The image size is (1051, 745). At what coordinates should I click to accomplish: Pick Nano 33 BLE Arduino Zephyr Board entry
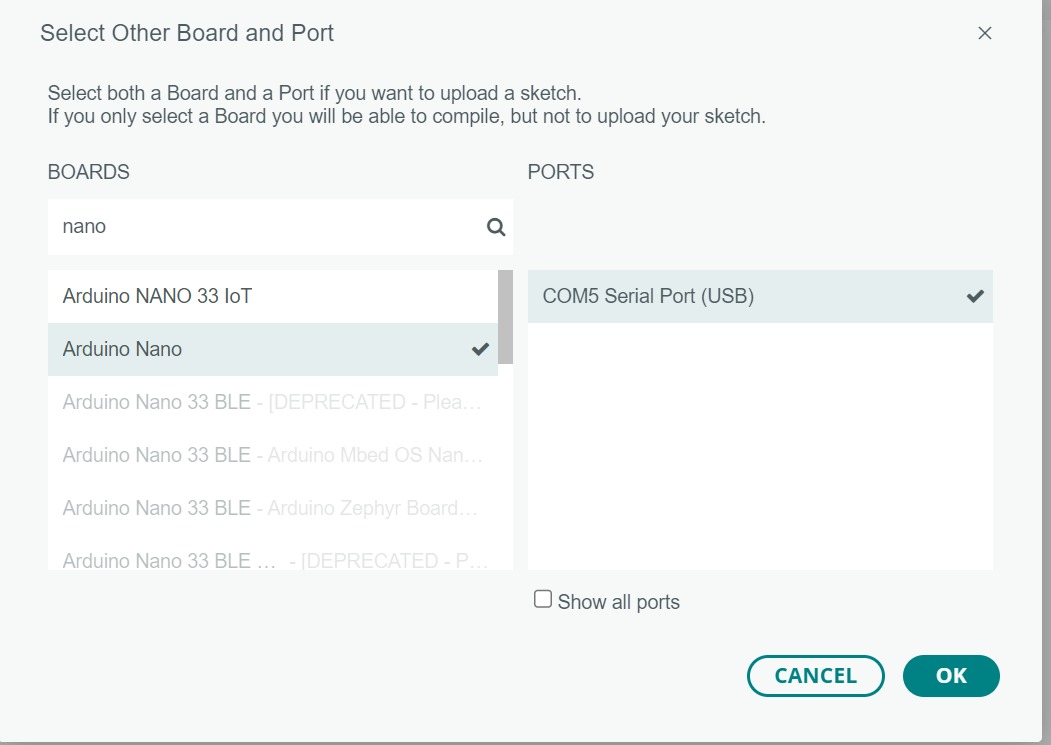[x=272, y=508]
